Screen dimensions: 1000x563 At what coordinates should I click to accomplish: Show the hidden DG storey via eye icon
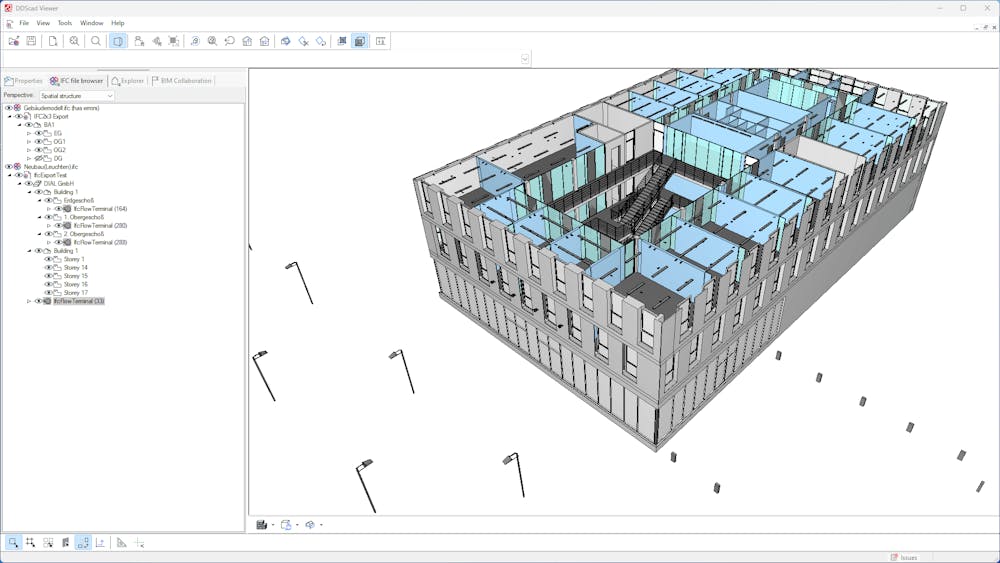[38, 158]
